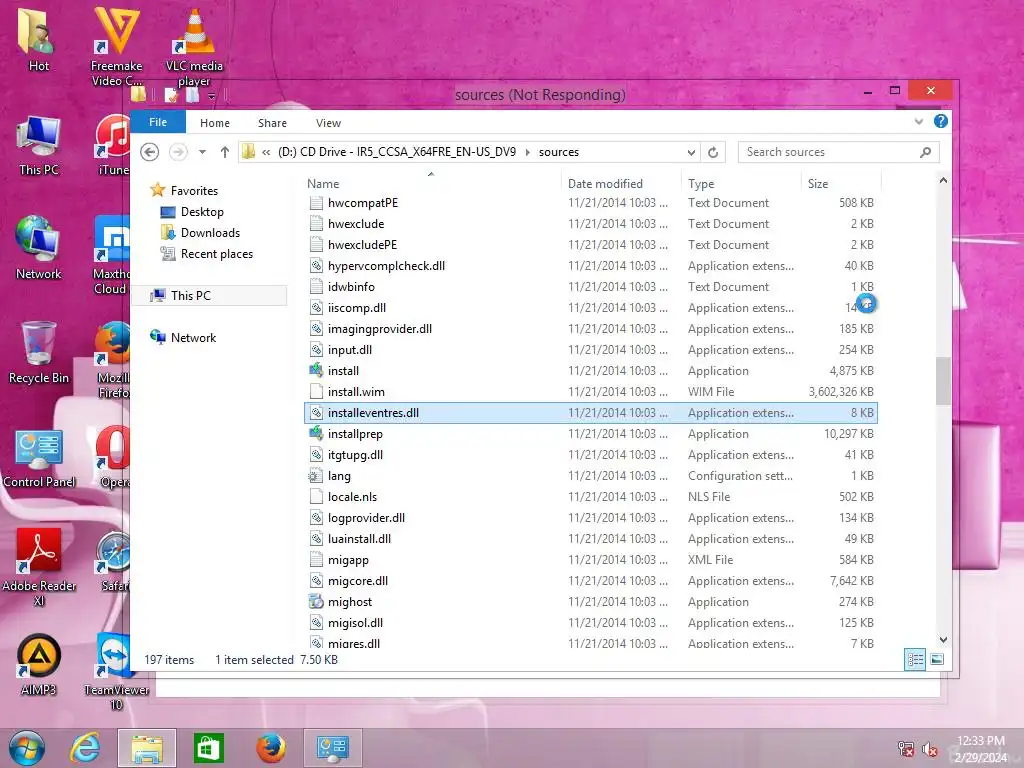Open Internet Explorer from taskbar
This screenshot has height=768, width=1024.
click(86, 748)
